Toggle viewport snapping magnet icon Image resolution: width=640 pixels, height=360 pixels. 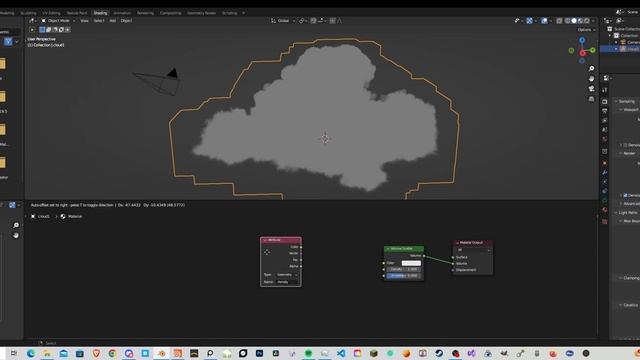click(x=313, y=20)
